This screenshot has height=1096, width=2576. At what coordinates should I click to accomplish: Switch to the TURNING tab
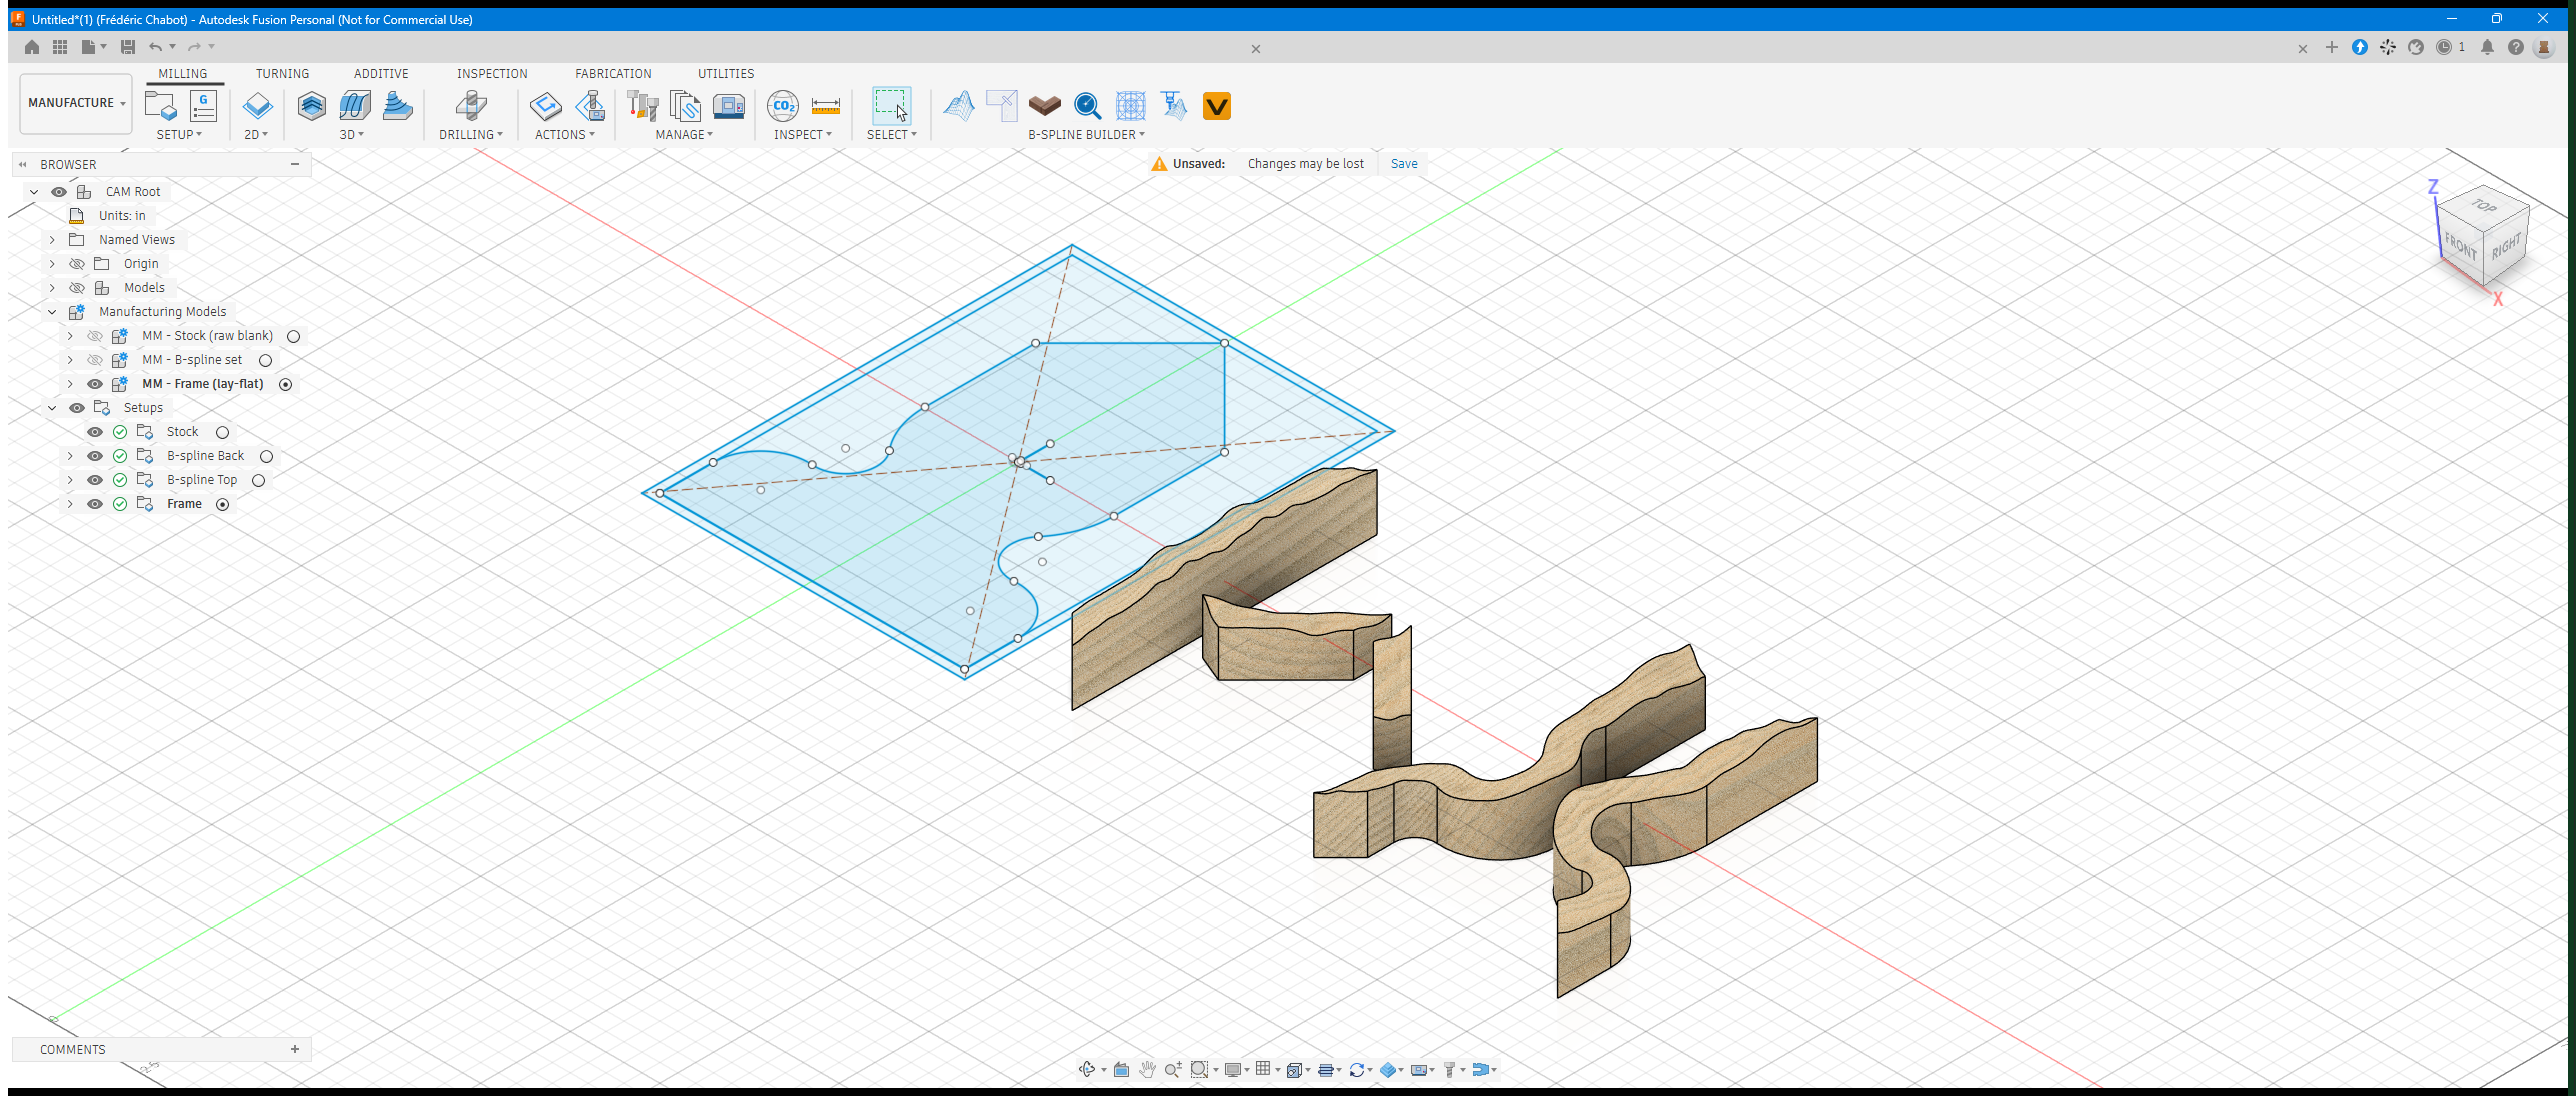tap(282, 74)
